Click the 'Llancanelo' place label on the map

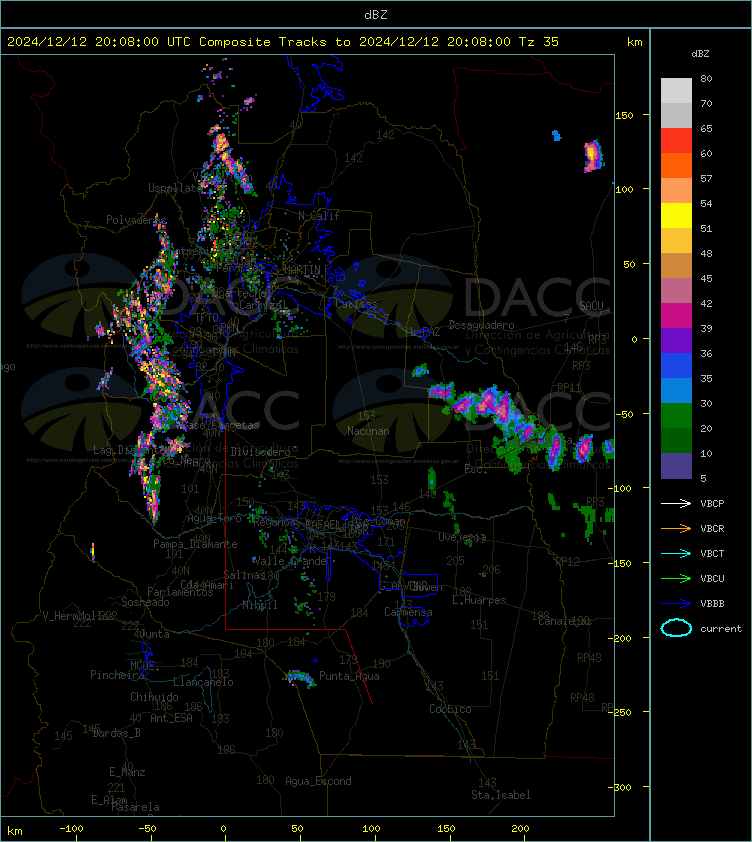pyautogui.click(x=203, y=682)
